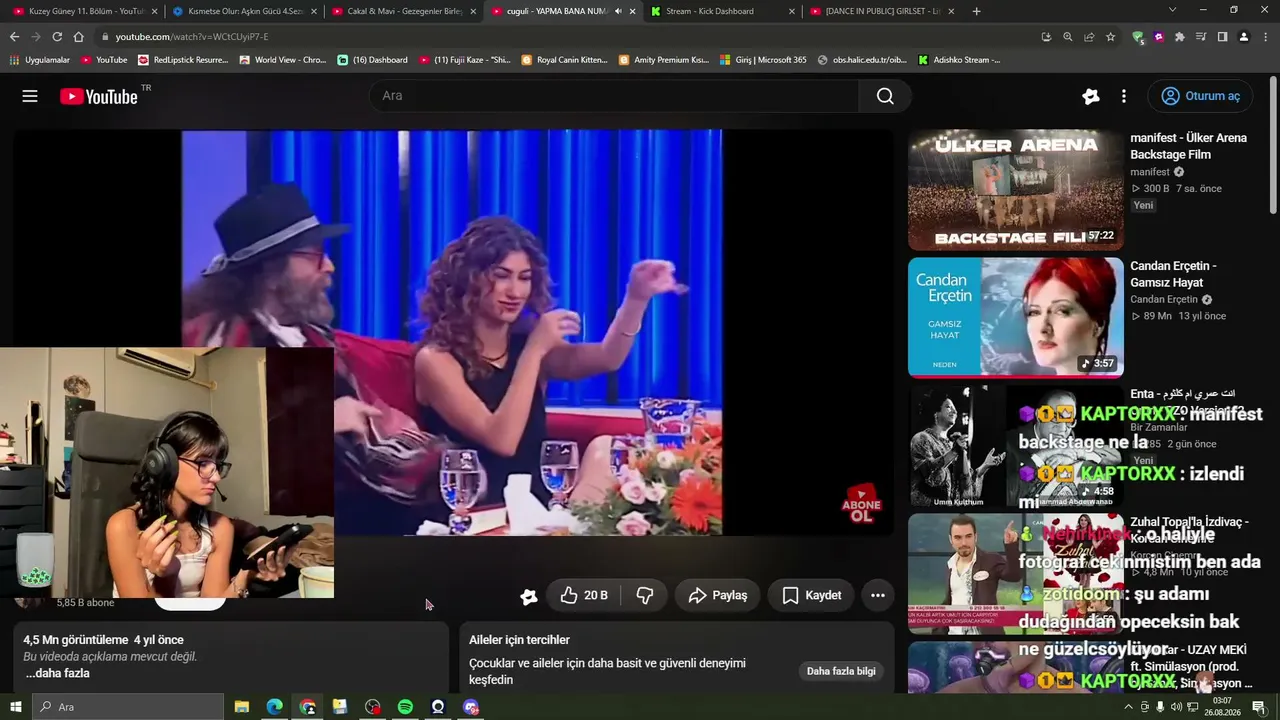
Task: Share this page using the address bar icon
Action: (1089, 37)
